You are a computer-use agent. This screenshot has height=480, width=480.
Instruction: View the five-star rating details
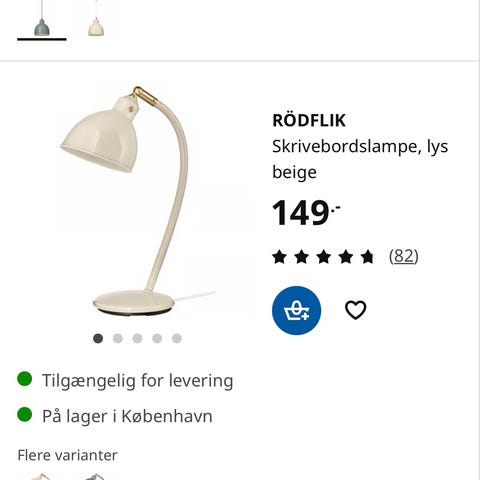click(x=323, y=257)
